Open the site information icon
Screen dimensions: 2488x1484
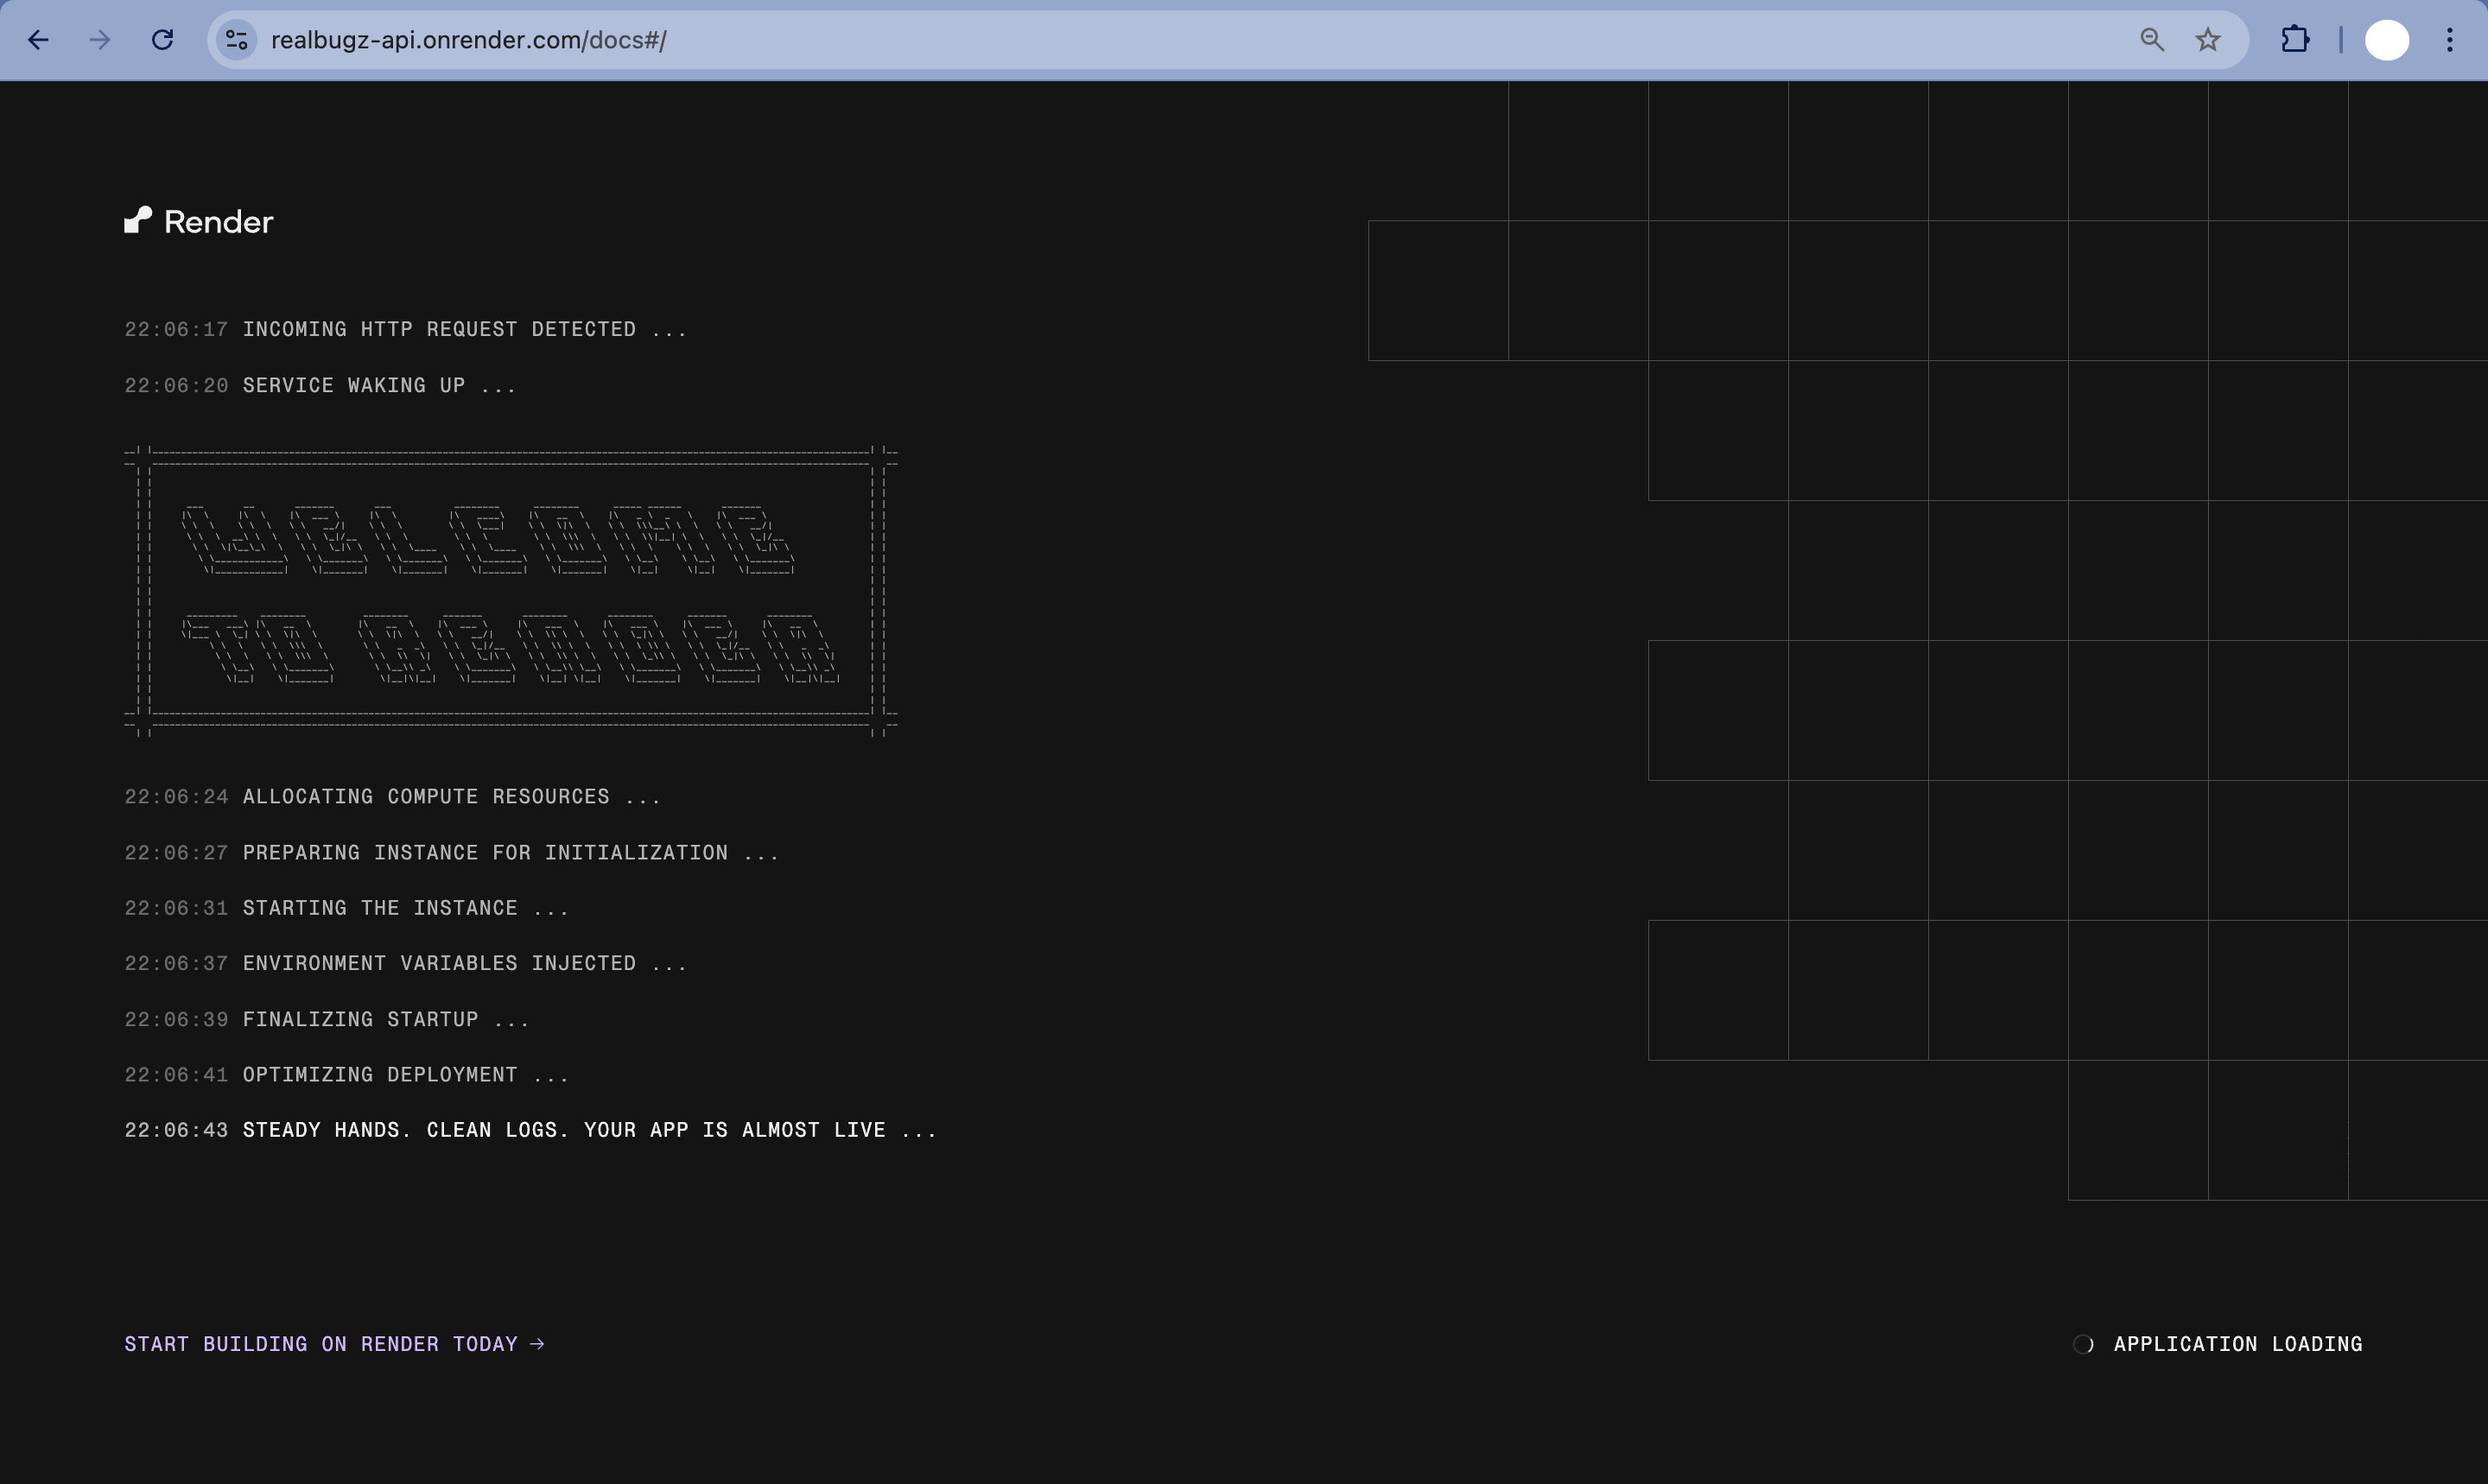(236, 40)
